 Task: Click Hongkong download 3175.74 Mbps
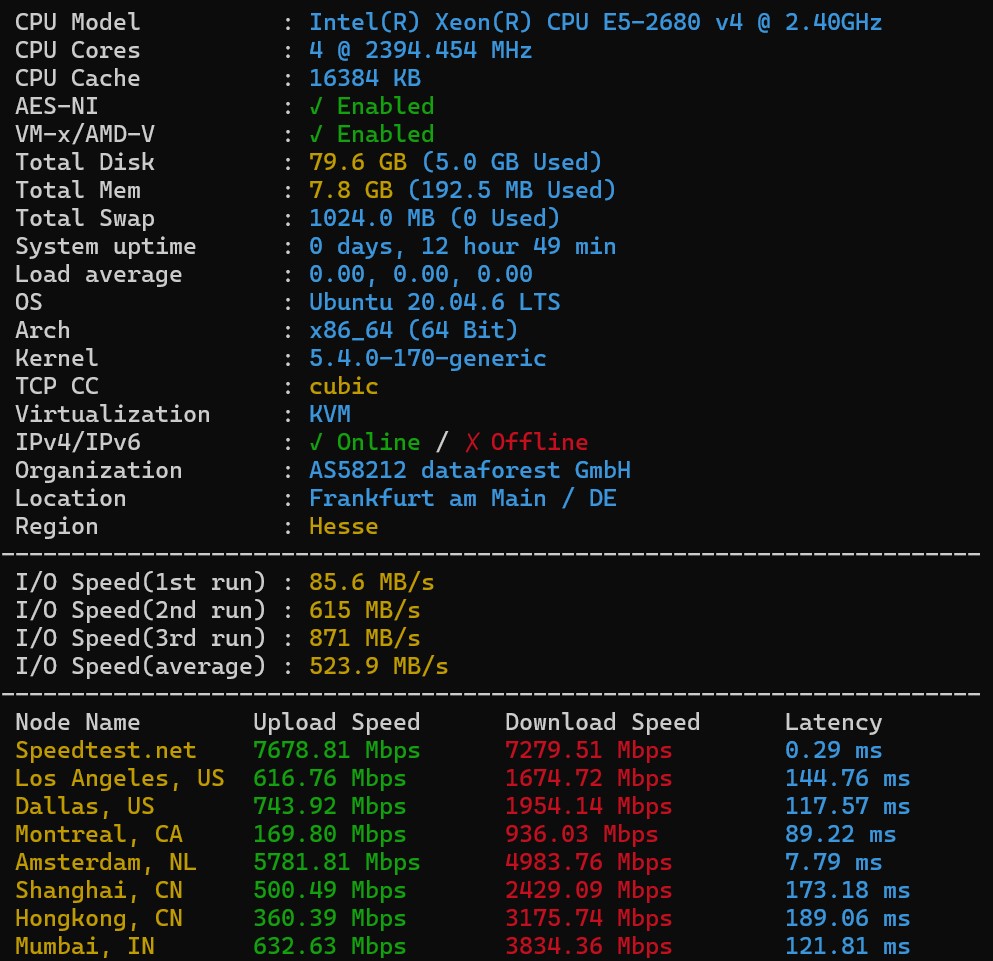(x=588, y=919)
